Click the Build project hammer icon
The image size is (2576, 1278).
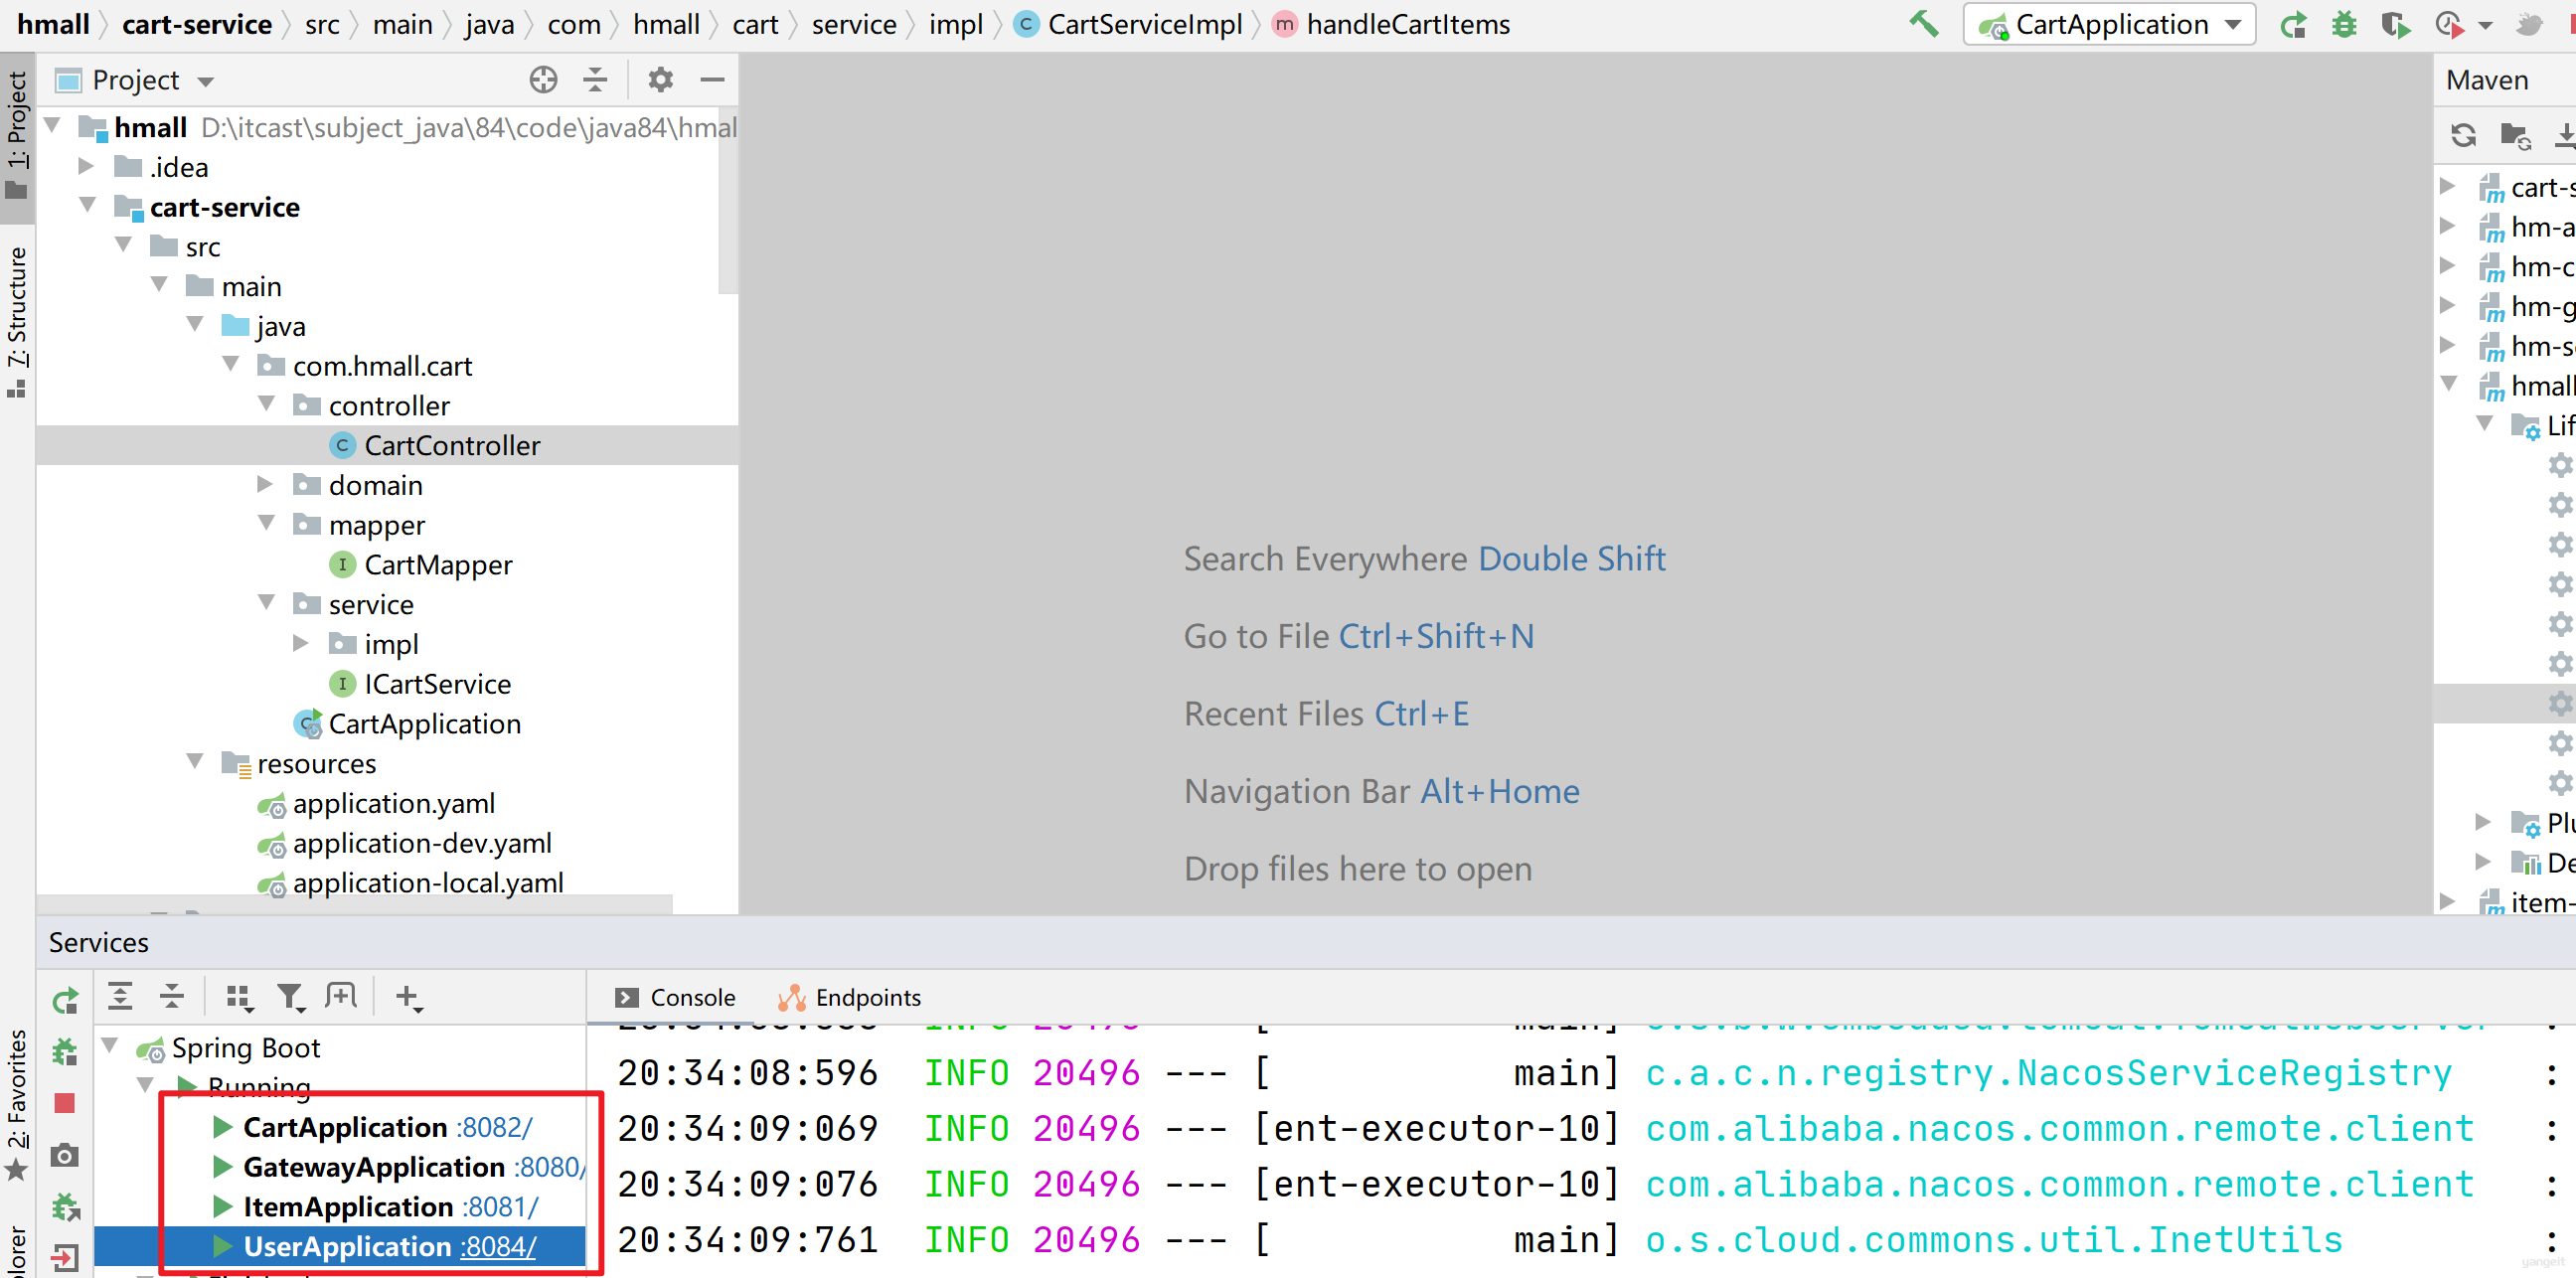[1924, 24]
